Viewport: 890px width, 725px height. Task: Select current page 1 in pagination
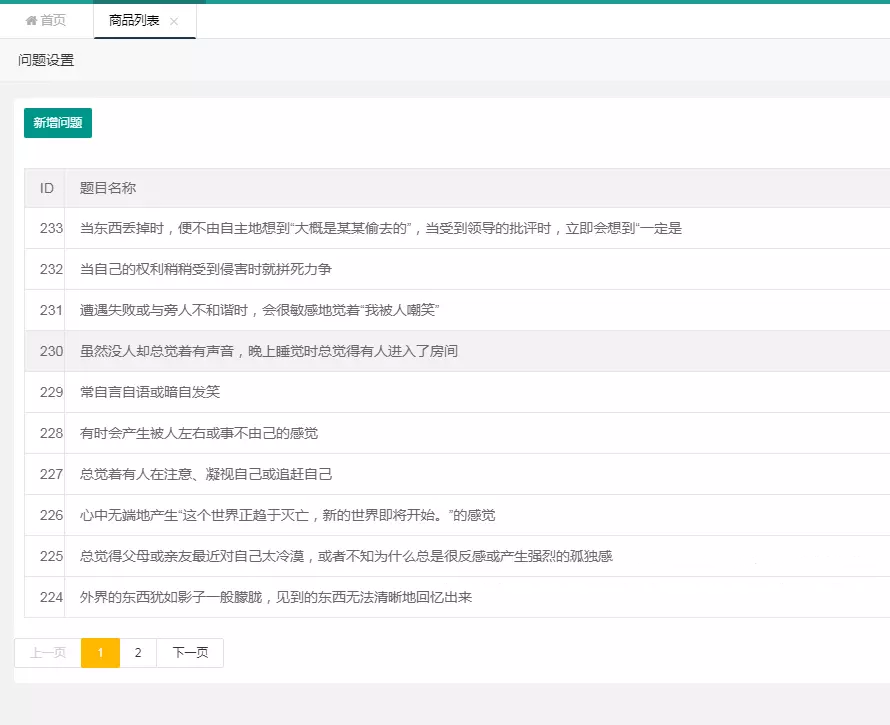[100, 653]
